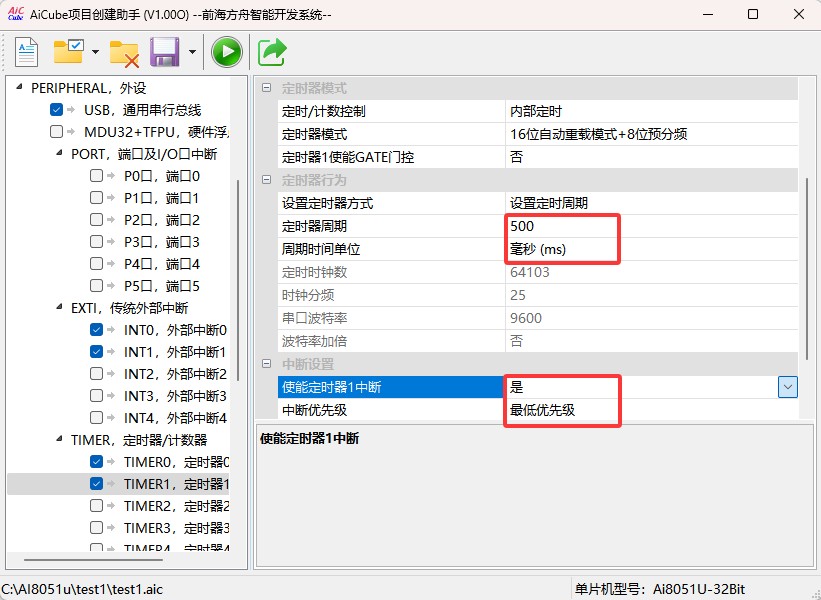Screen dimensions: 821x600
Task: Check P1口 端口1 checkbox
Action: point(96,197)
